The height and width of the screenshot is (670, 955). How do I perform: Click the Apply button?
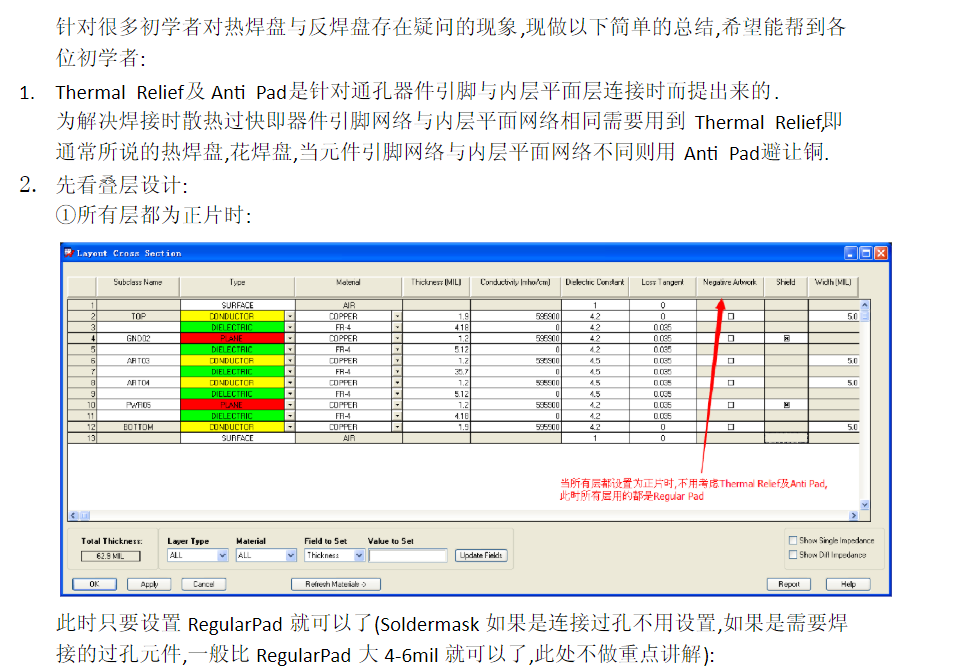pos(148,584)
